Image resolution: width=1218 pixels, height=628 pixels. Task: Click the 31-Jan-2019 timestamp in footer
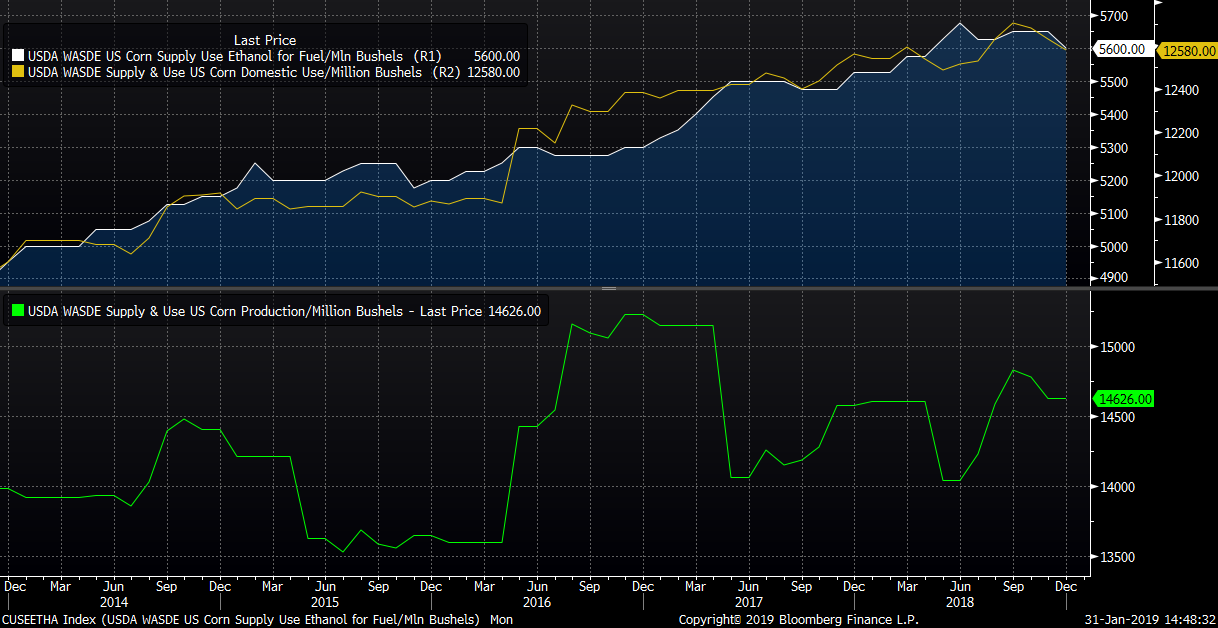click(1149, 620)
